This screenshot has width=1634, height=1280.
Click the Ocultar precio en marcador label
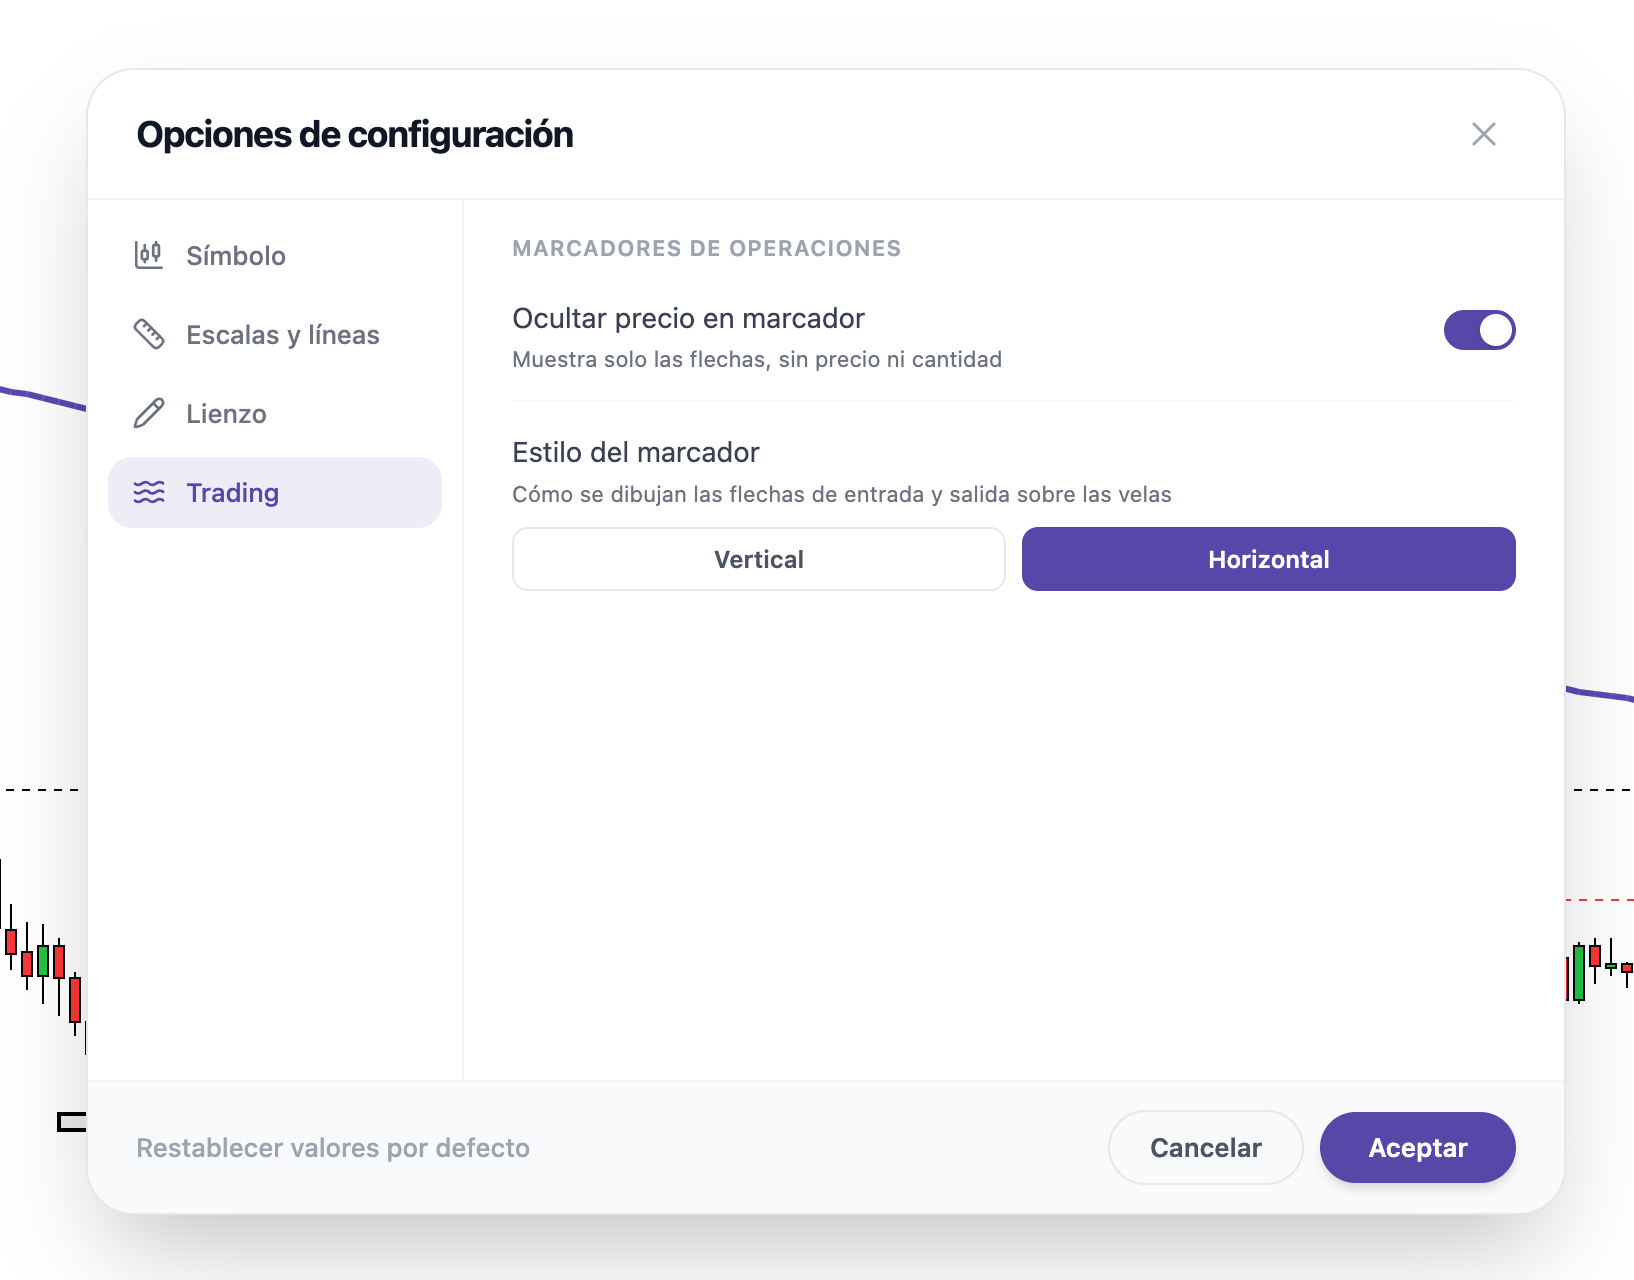tap(688, 318)
